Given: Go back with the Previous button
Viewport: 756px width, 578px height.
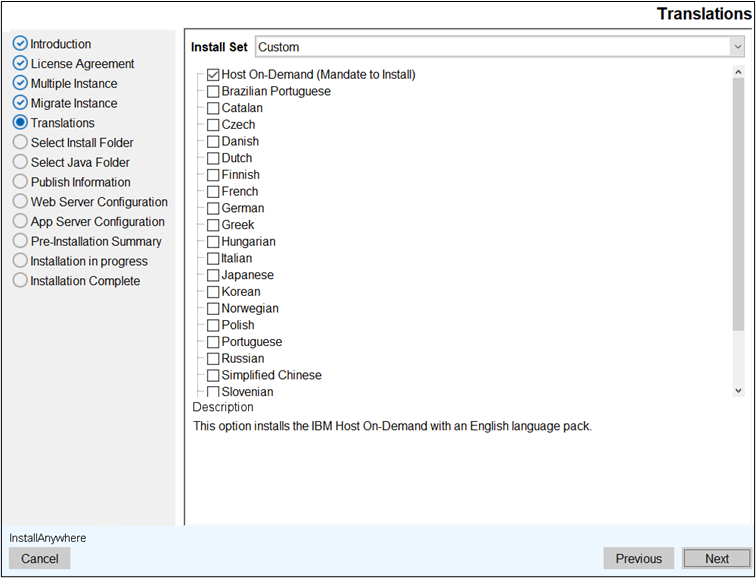Looking at the screenshot, I should pos(638,559).
